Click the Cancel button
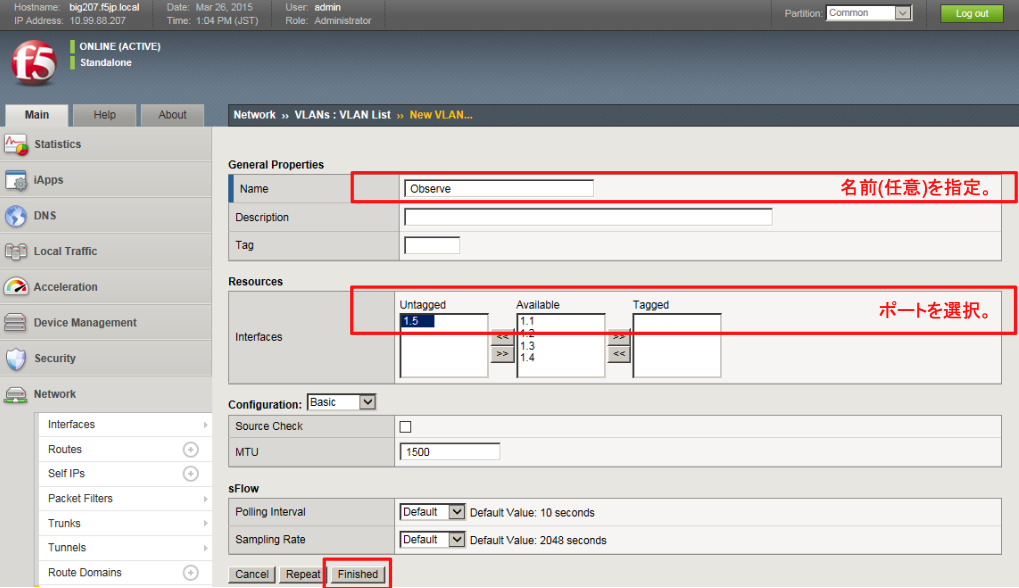This screenshot has width=1019, height=588. [x=252, y=574]
